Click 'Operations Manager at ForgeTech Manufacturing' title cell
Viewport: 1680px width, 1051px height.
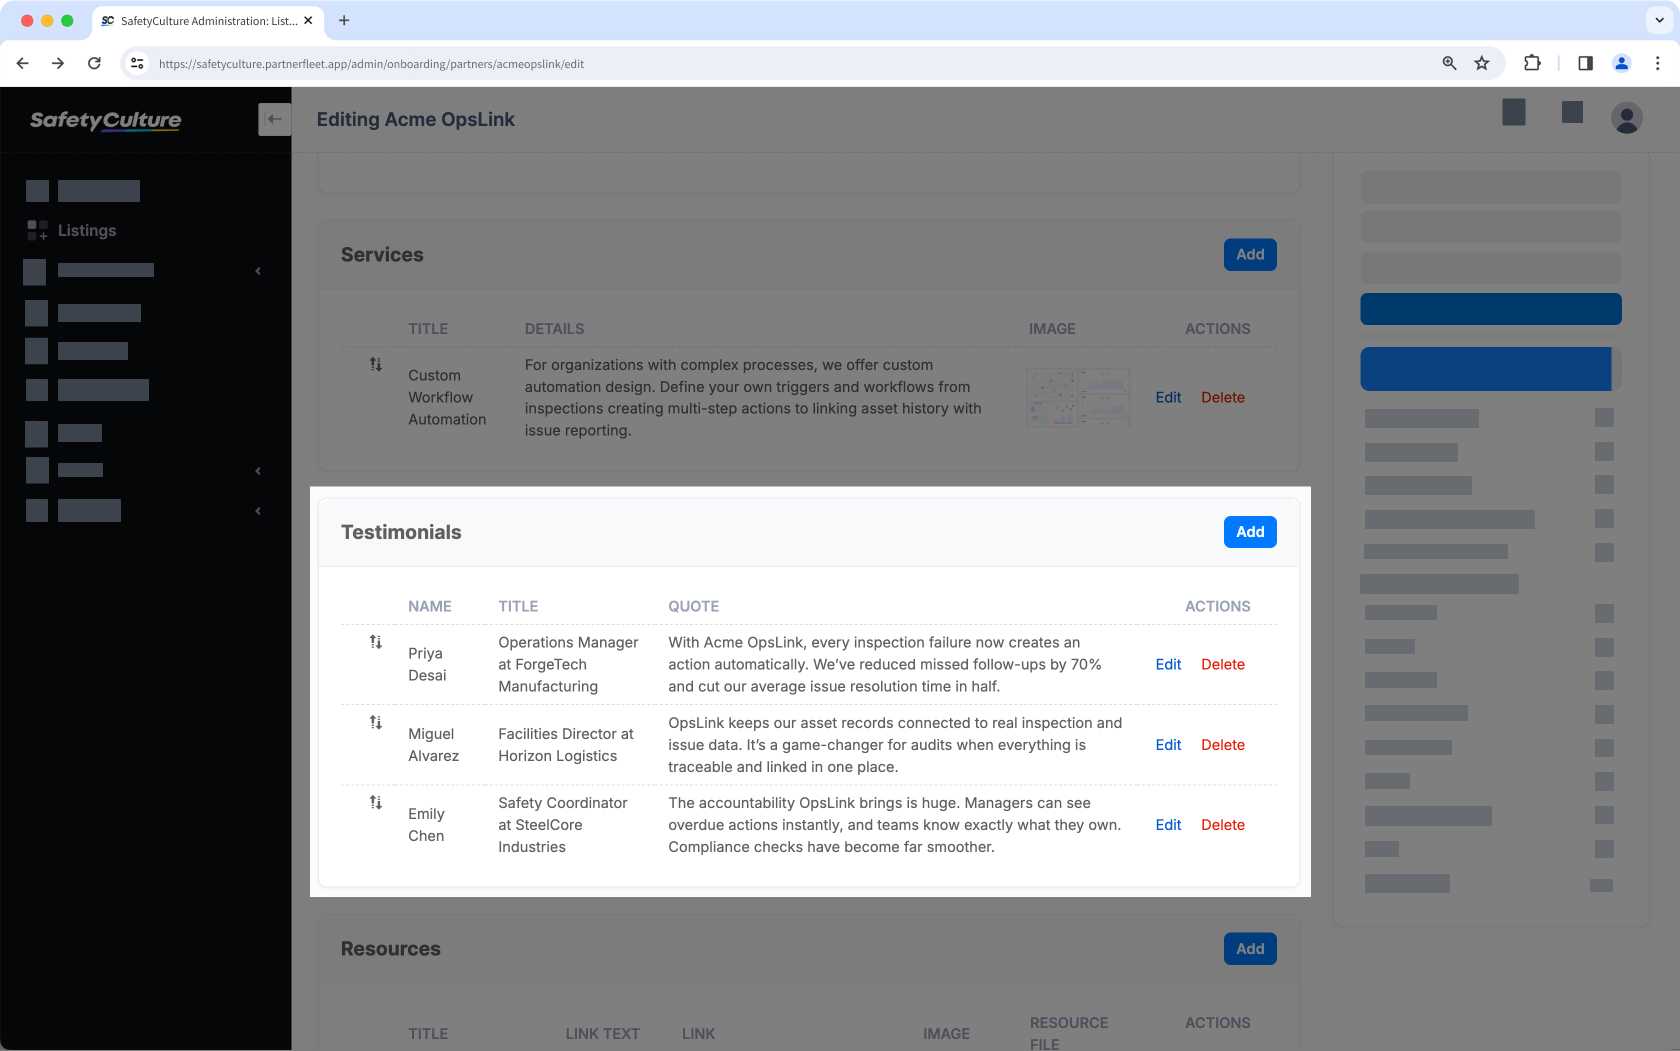[568, 664]
